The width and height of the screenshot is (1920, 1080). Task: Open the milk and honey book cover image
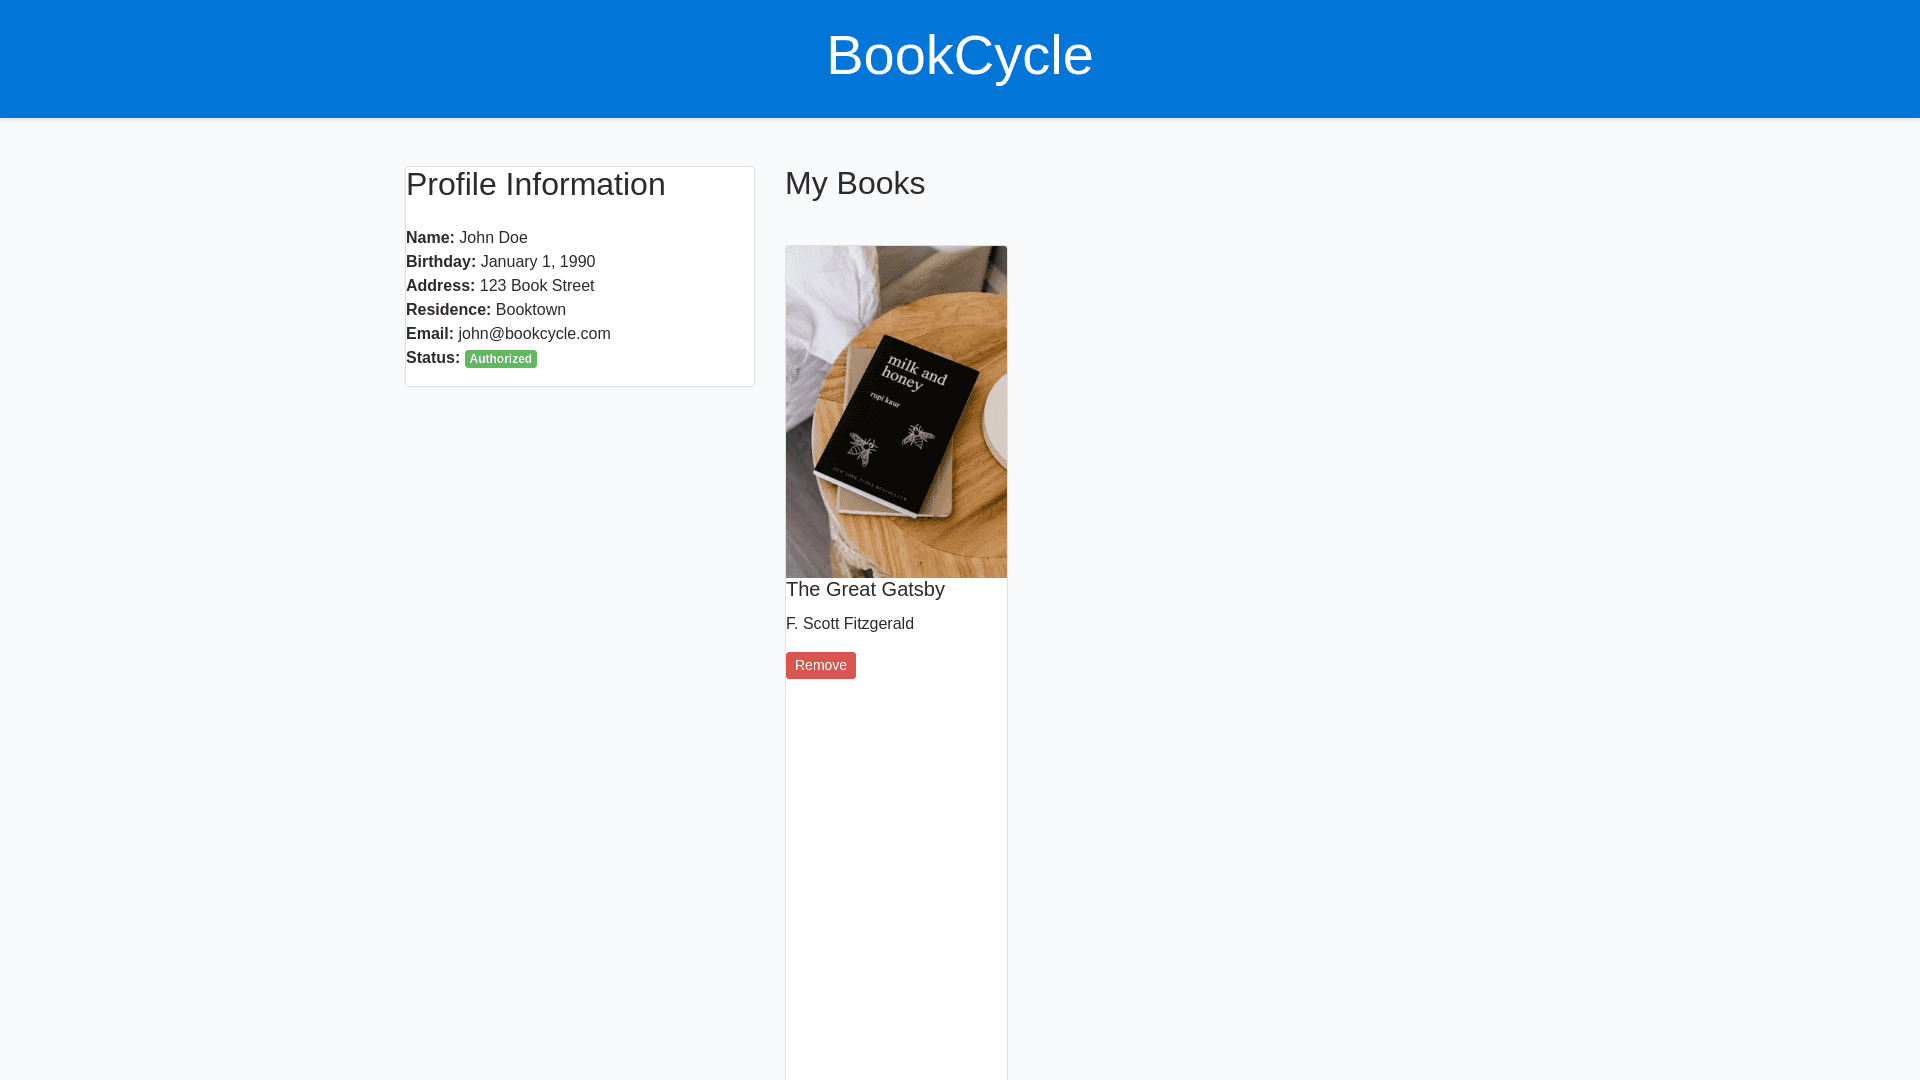coord(896,411)
